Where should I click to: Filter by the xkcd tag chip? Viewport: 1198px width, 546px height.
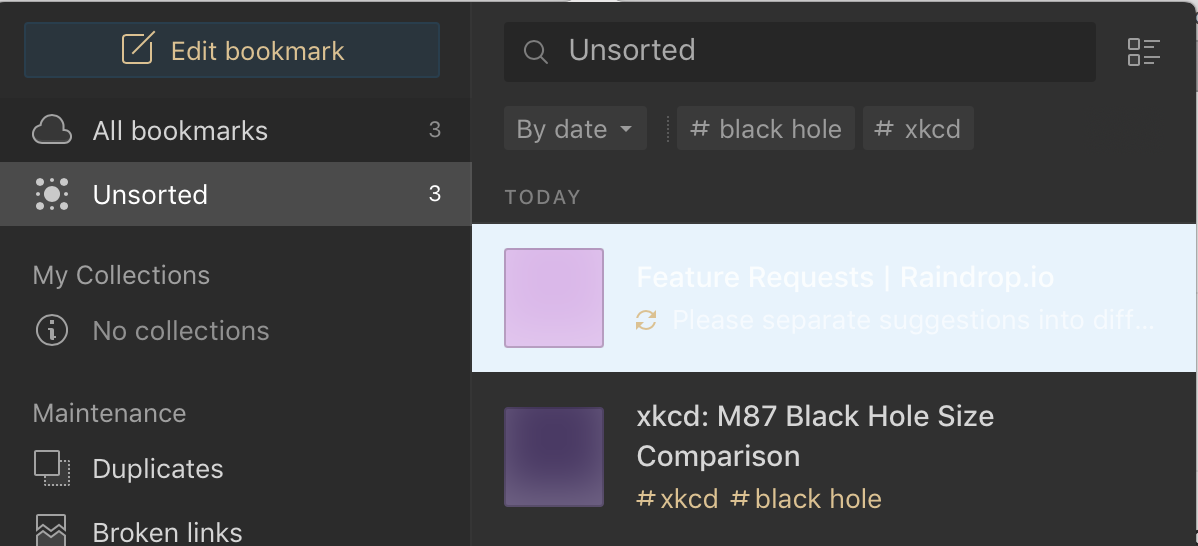click(918, 128)
